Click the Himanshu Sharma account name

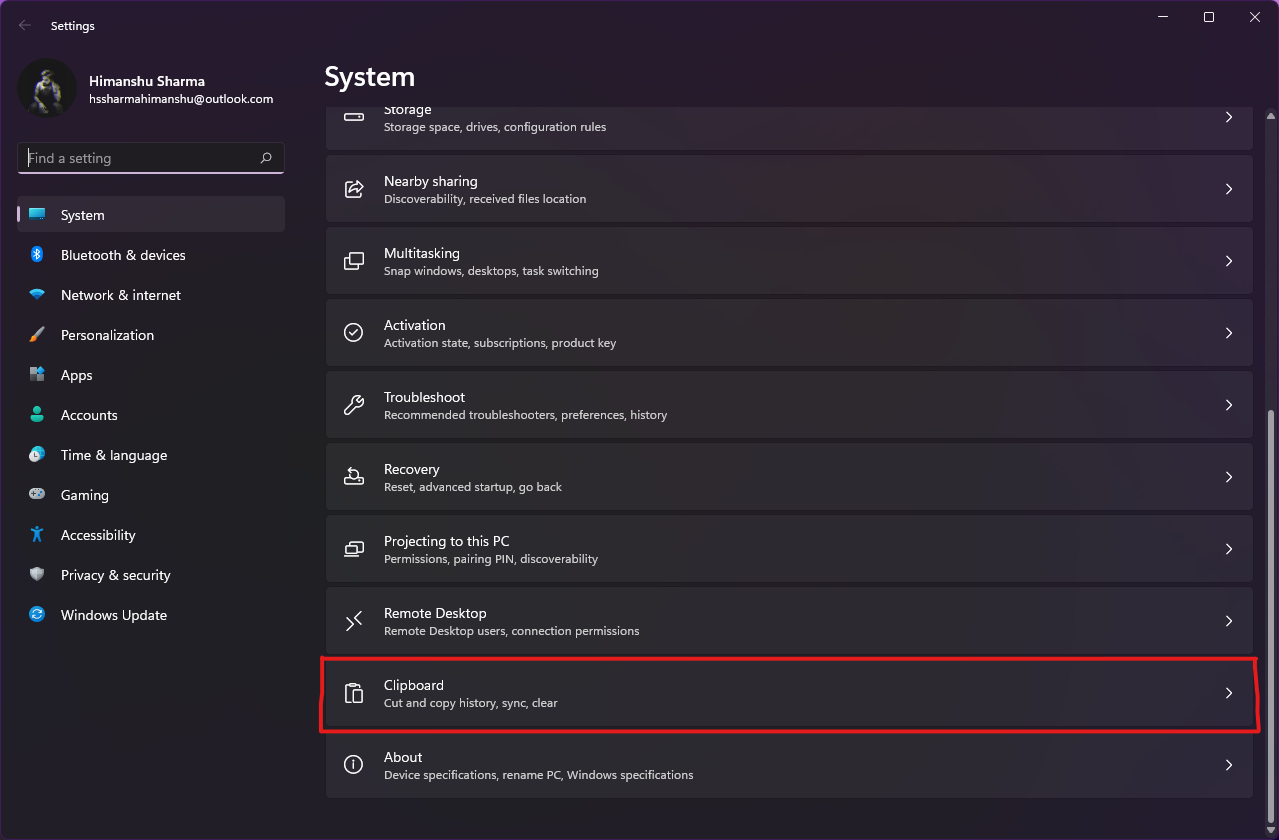click(147, 81)
